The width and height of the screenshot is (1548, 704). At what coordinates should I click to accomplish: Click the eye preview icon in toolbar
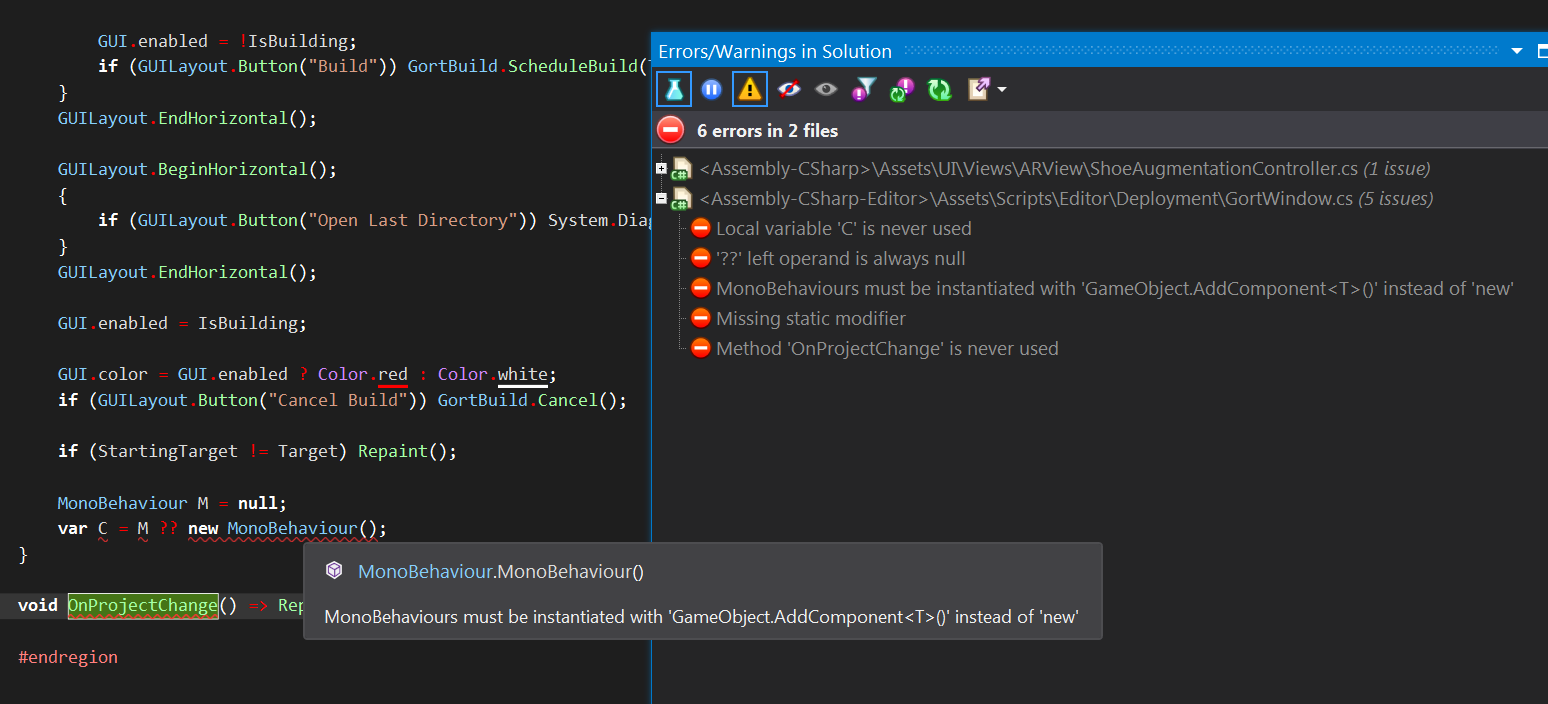(825, 88)
